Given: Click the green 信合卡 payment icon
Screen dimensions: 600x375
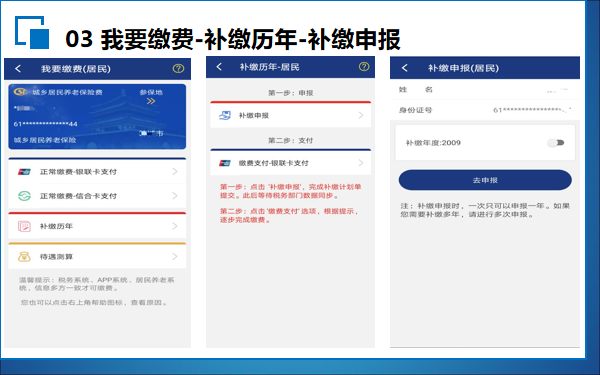Looking at the screenshot, I should tap(24, 196).
